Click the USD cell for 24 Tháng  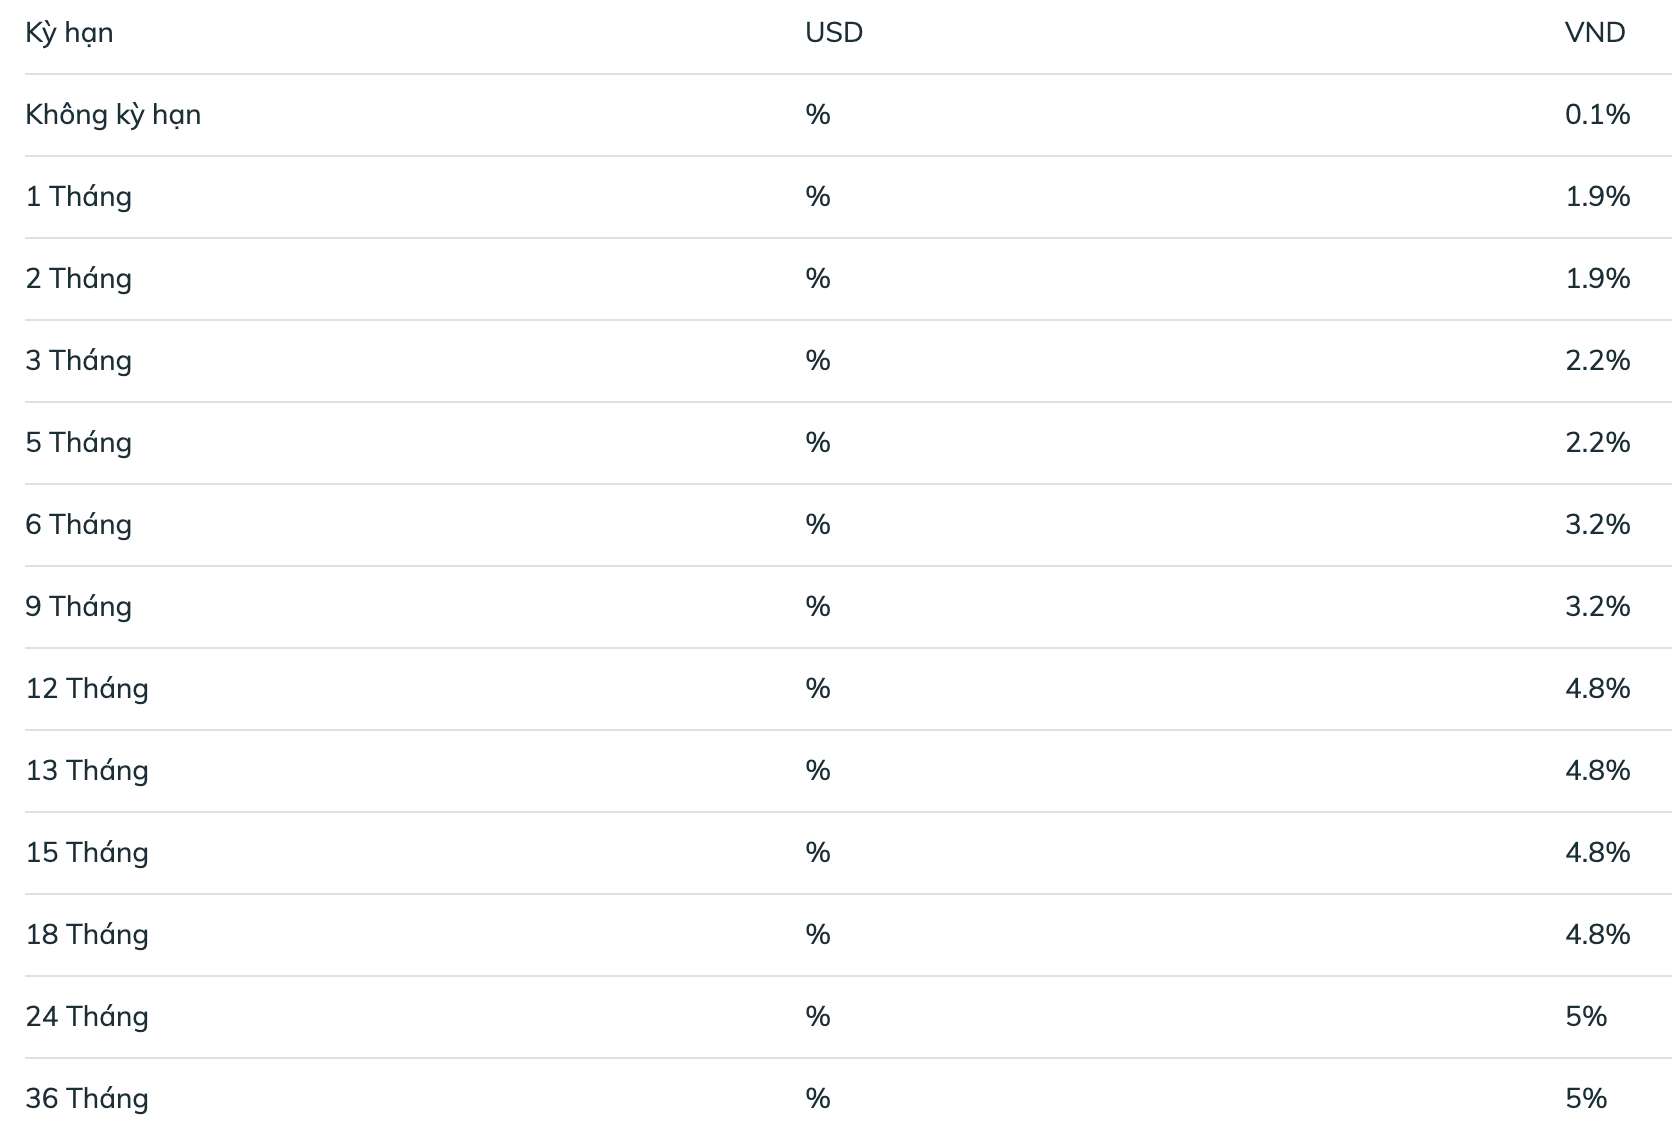point(818,1017)
